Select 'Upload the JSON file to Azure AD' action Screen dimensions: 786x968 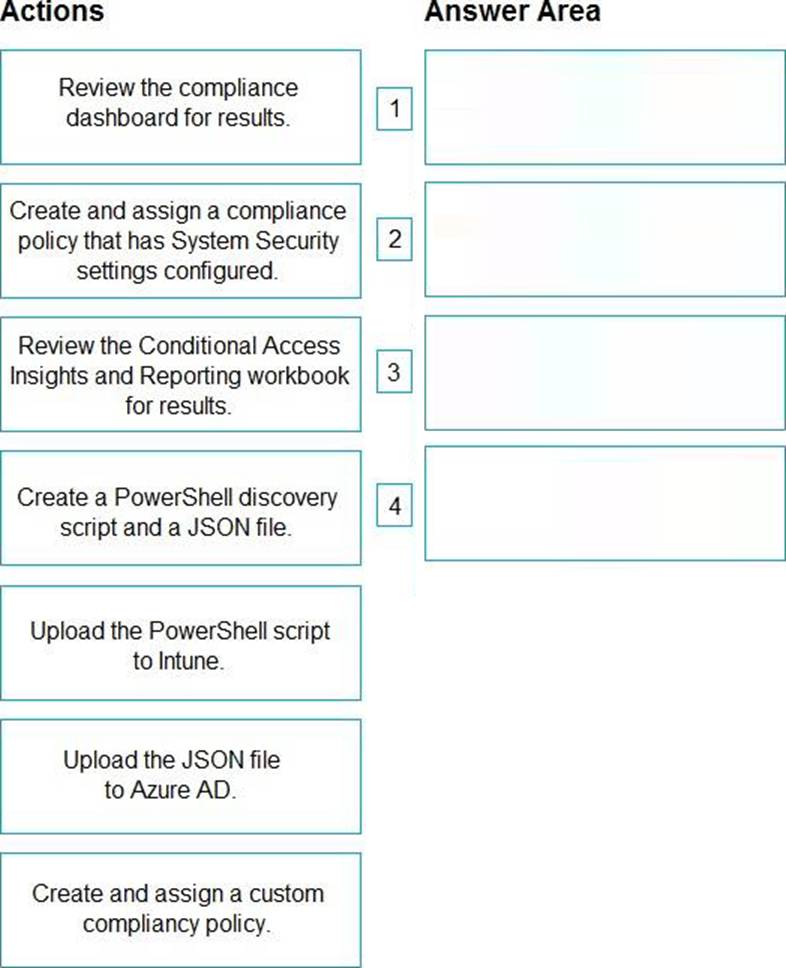click(x=180, y=775)
